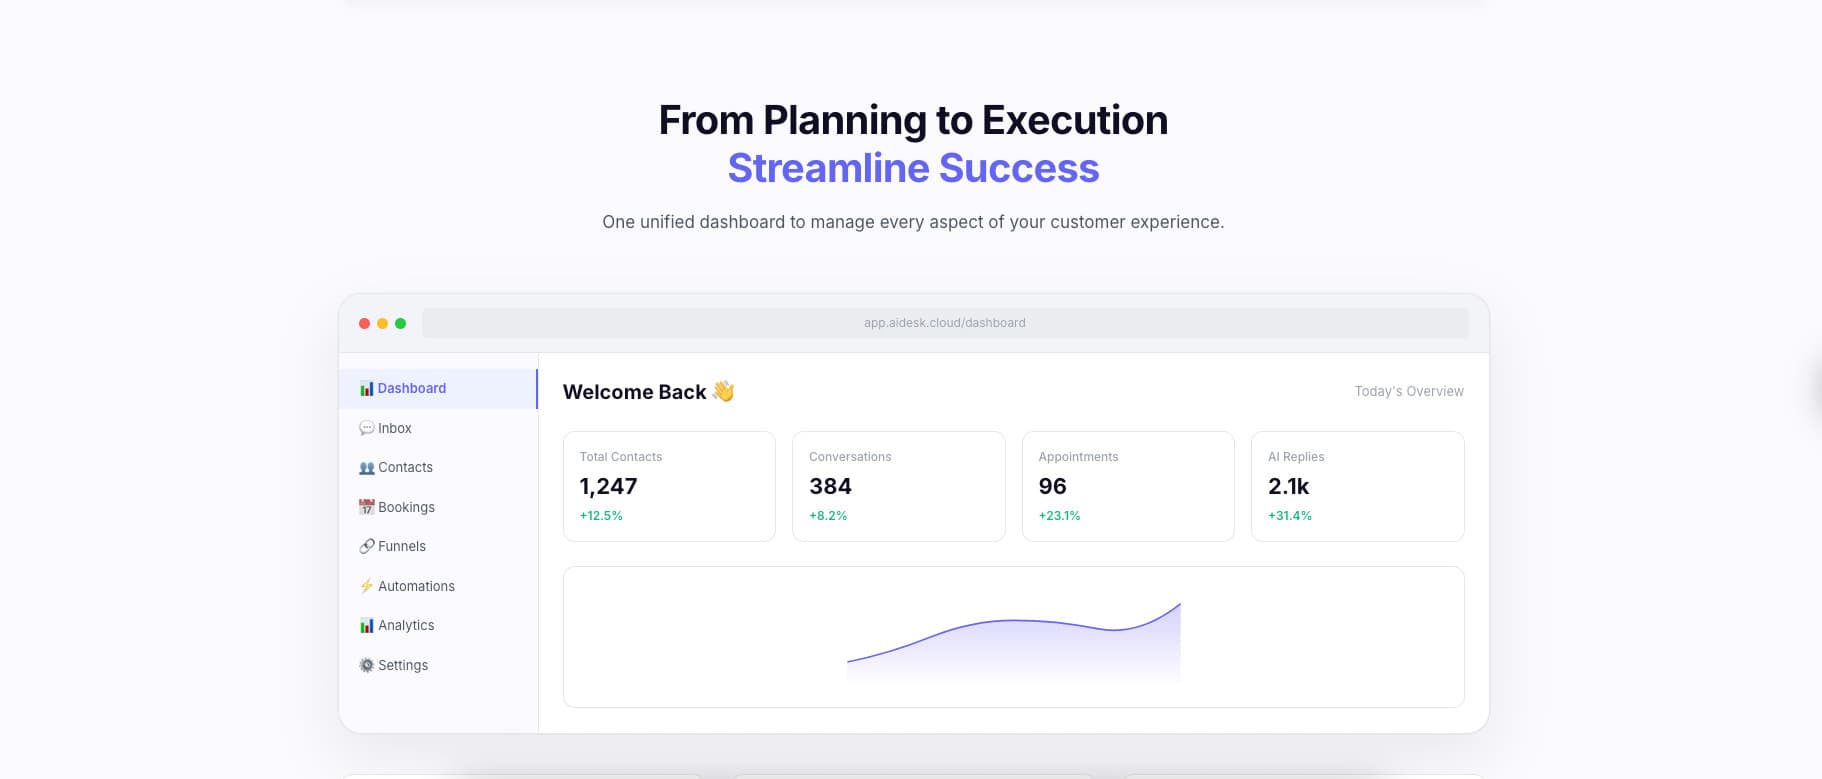Screen dimensions: 1822x779
Task: Click the Dashboard bar chart icon
Action: [366, 388]
